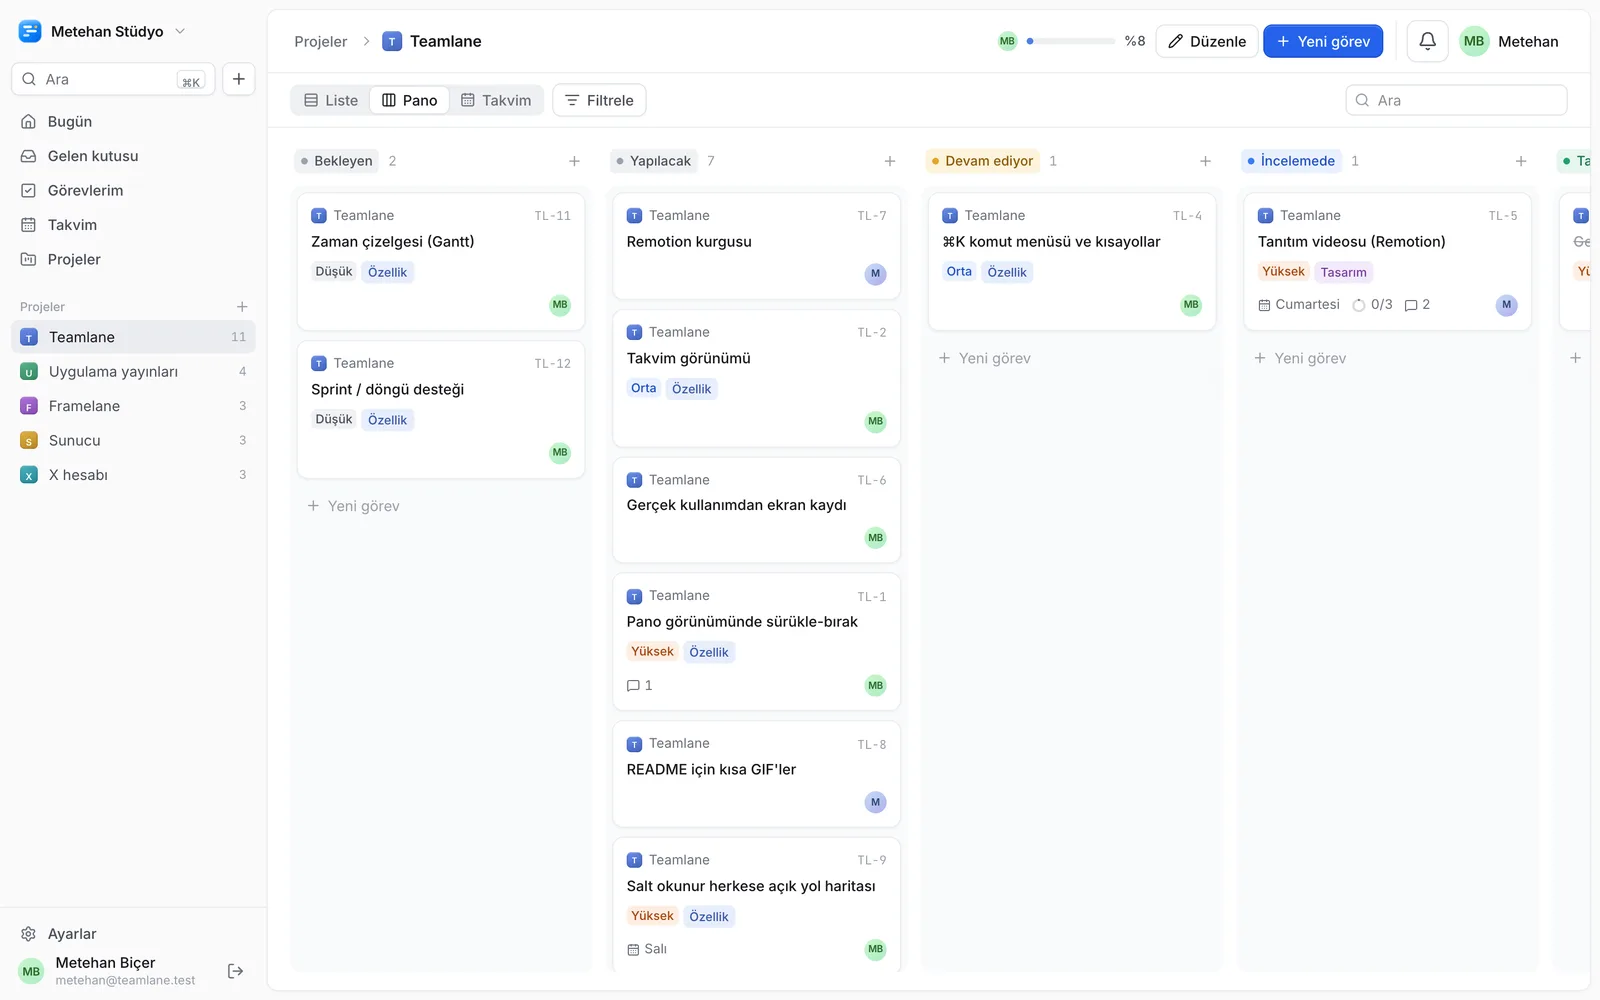Open Bugün in the sidebar

point(133,122)
